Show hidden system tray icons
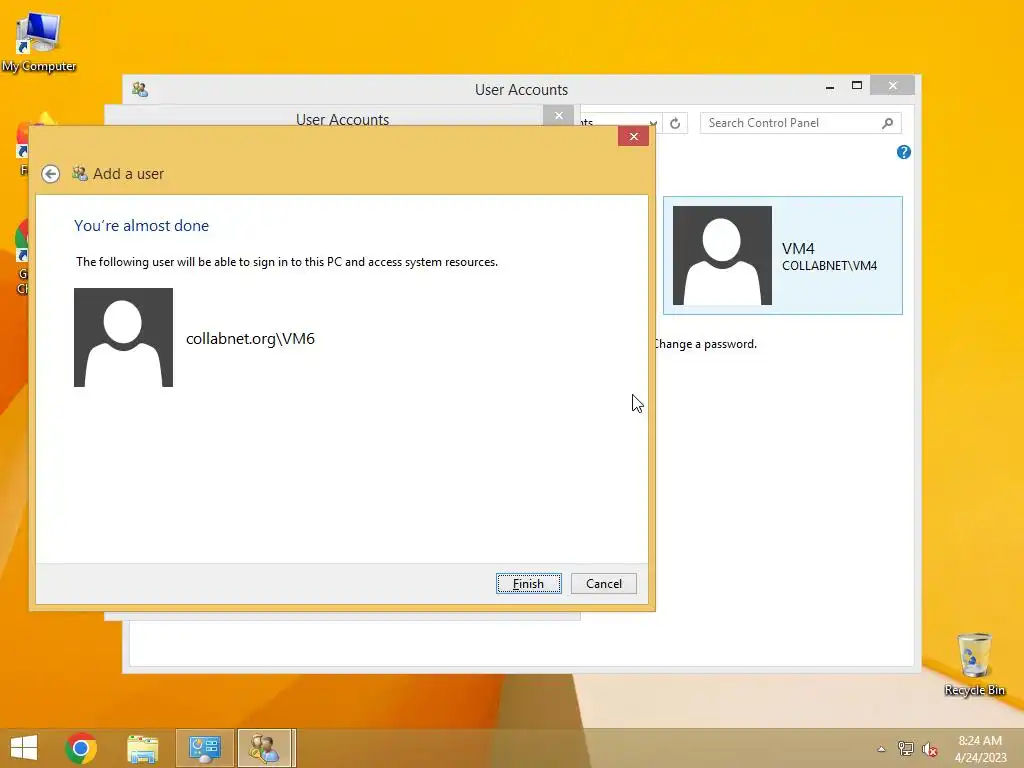Image resolution: width=1024 pixels, height=768 pixels. coord(881,749)
